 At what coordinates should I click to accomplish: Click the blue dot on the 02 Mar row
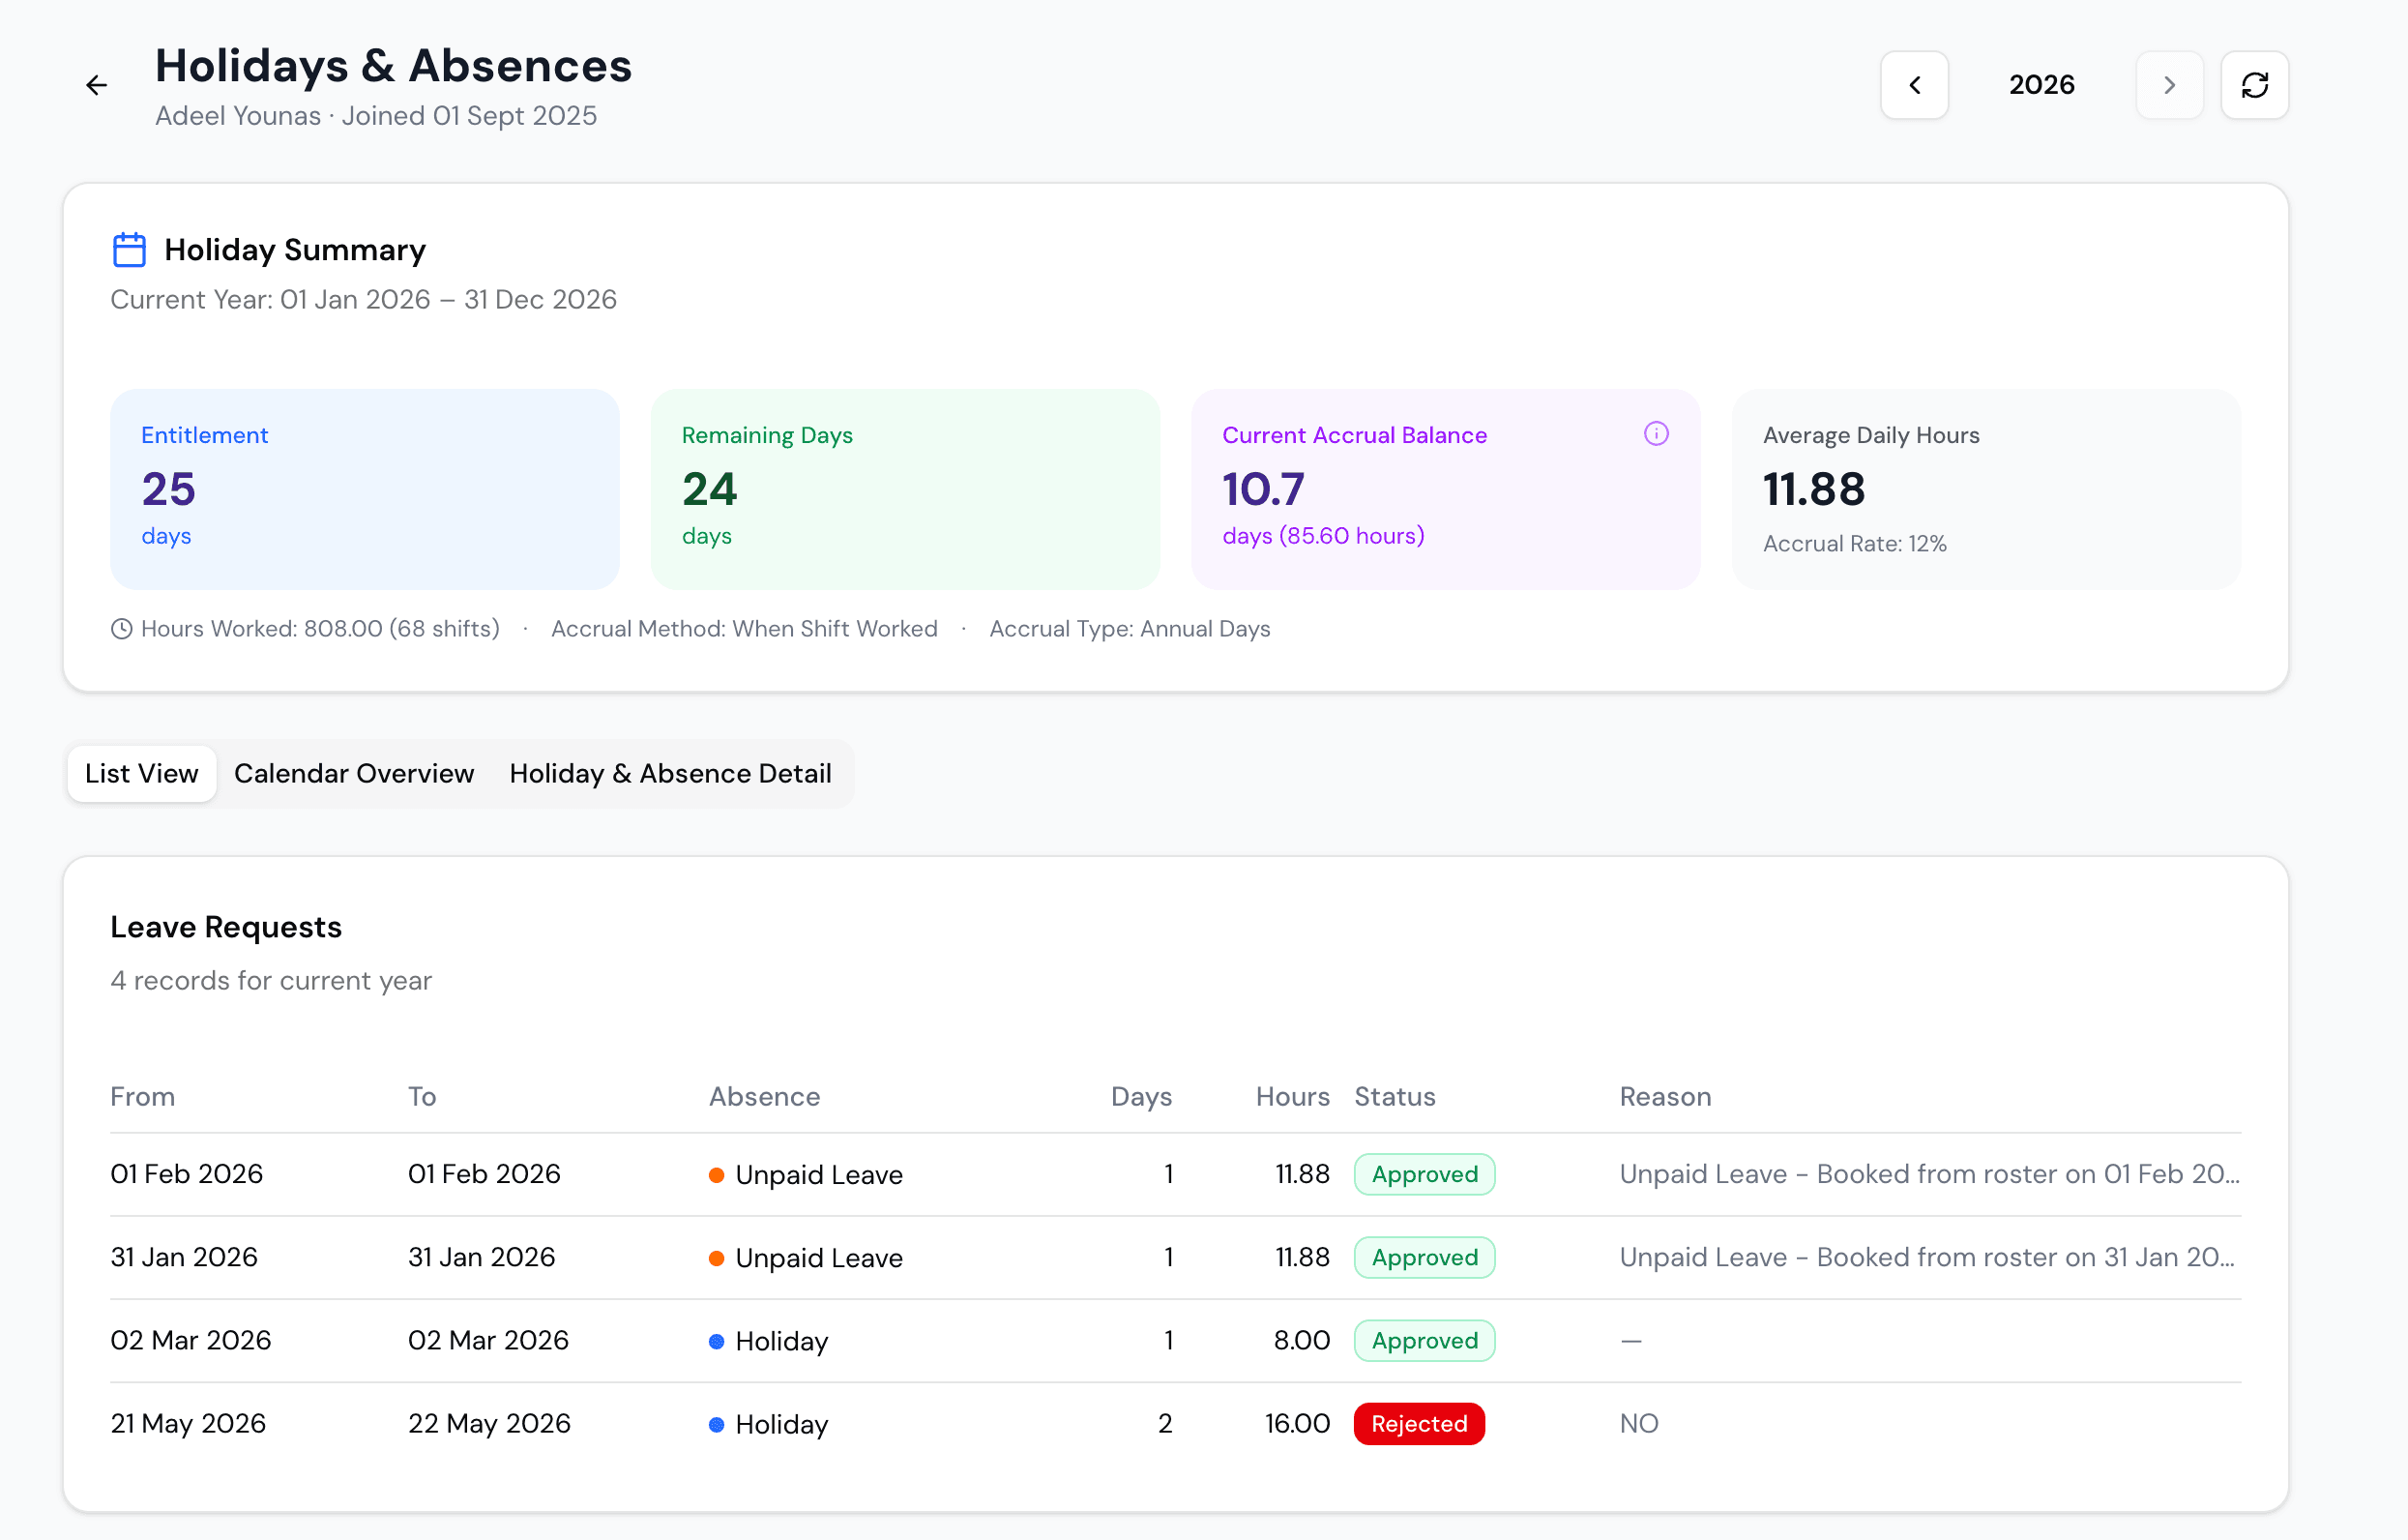(716, 1341)
